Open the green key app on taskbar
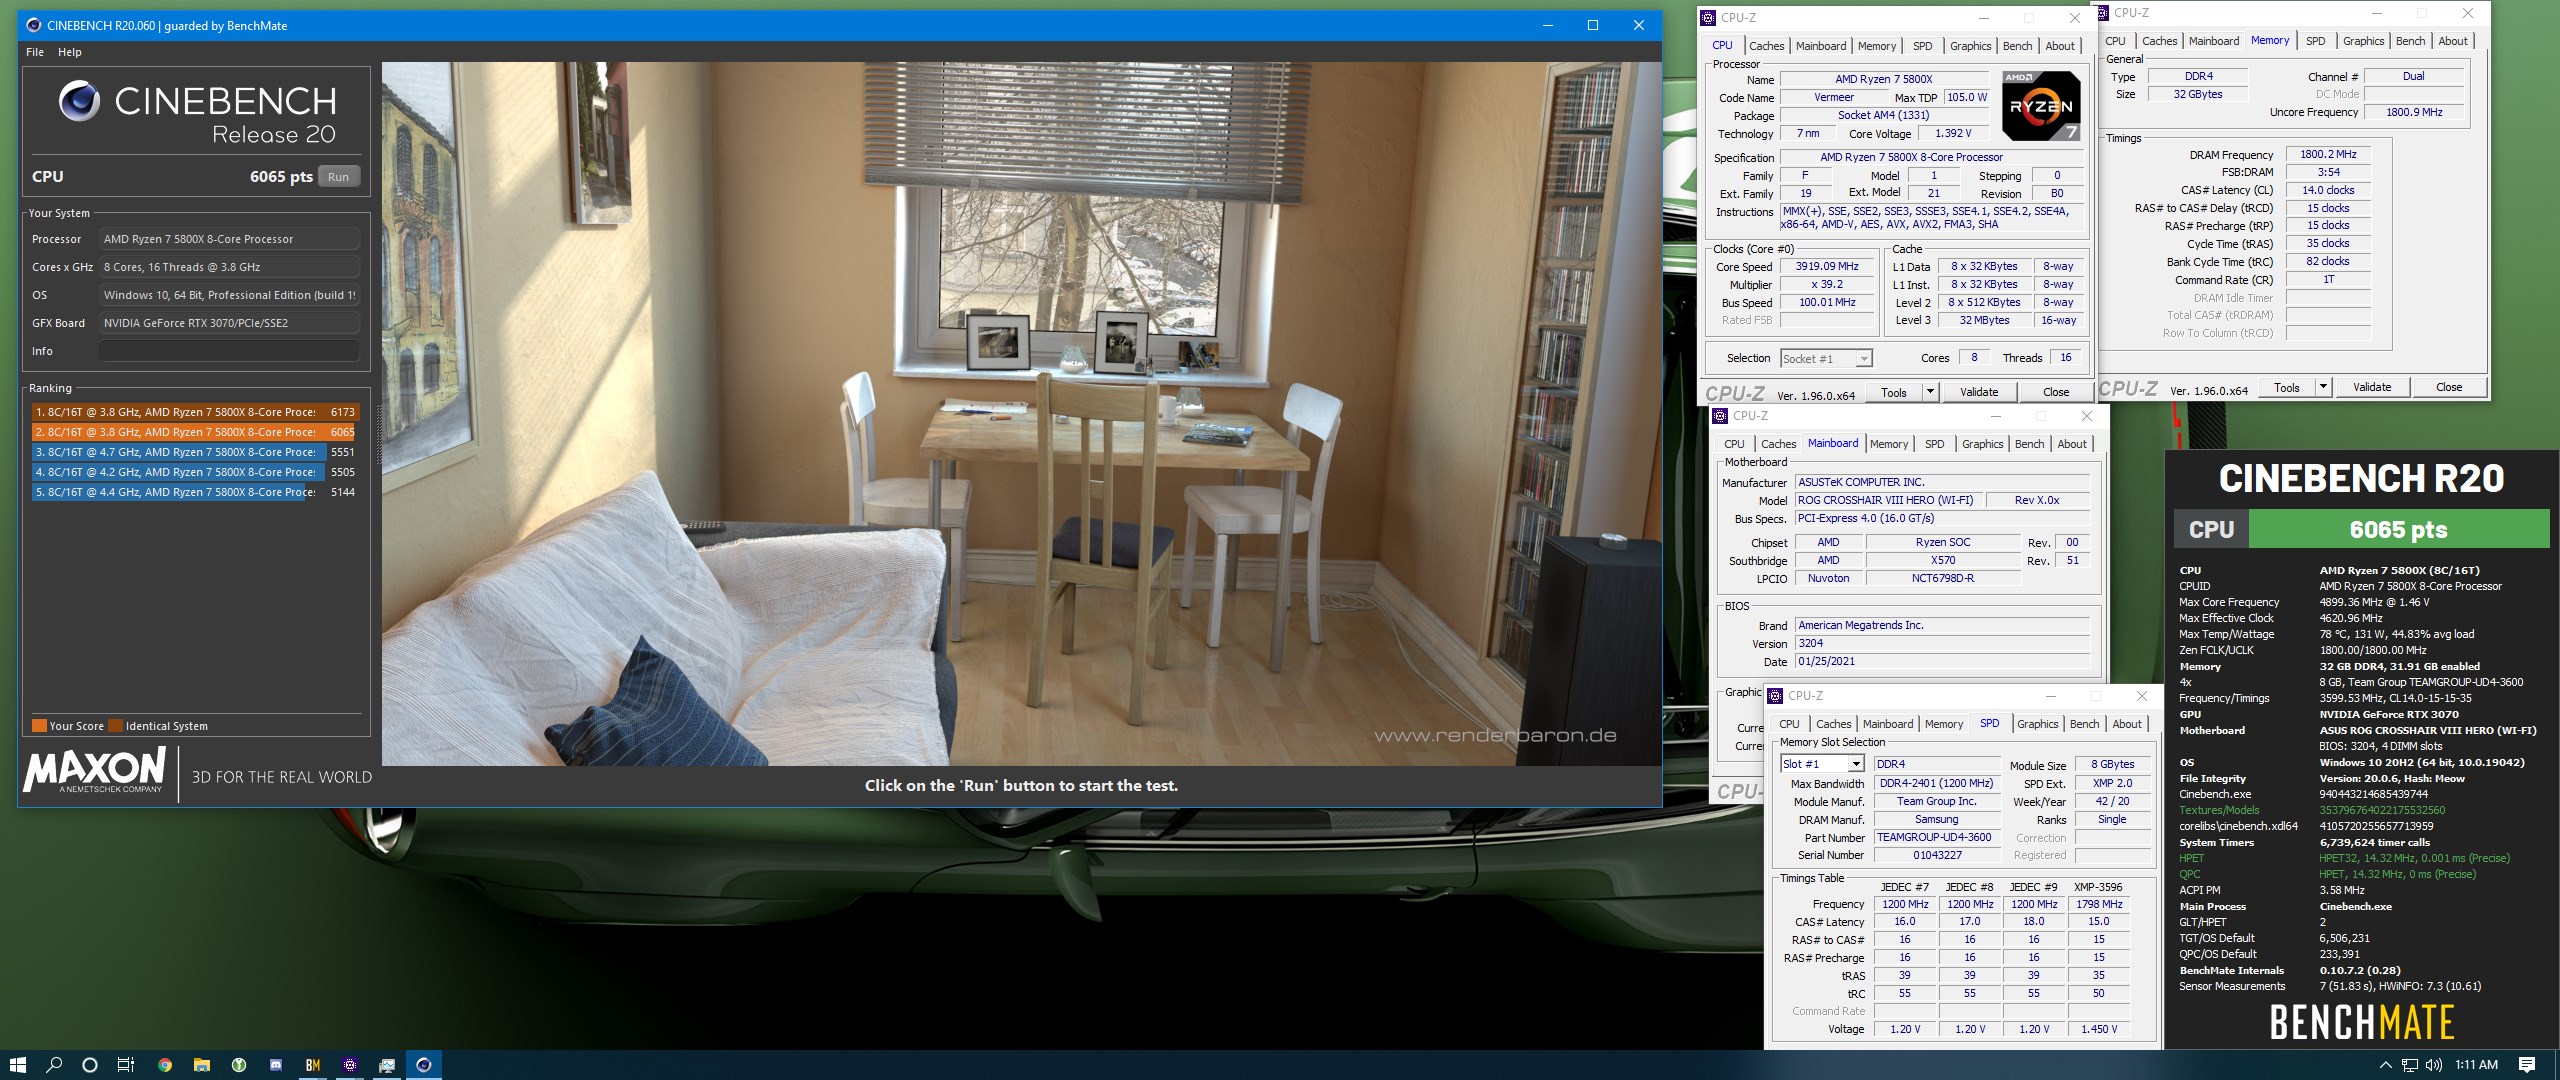The image size is (2560, 1080). [x=239, y=1065]
